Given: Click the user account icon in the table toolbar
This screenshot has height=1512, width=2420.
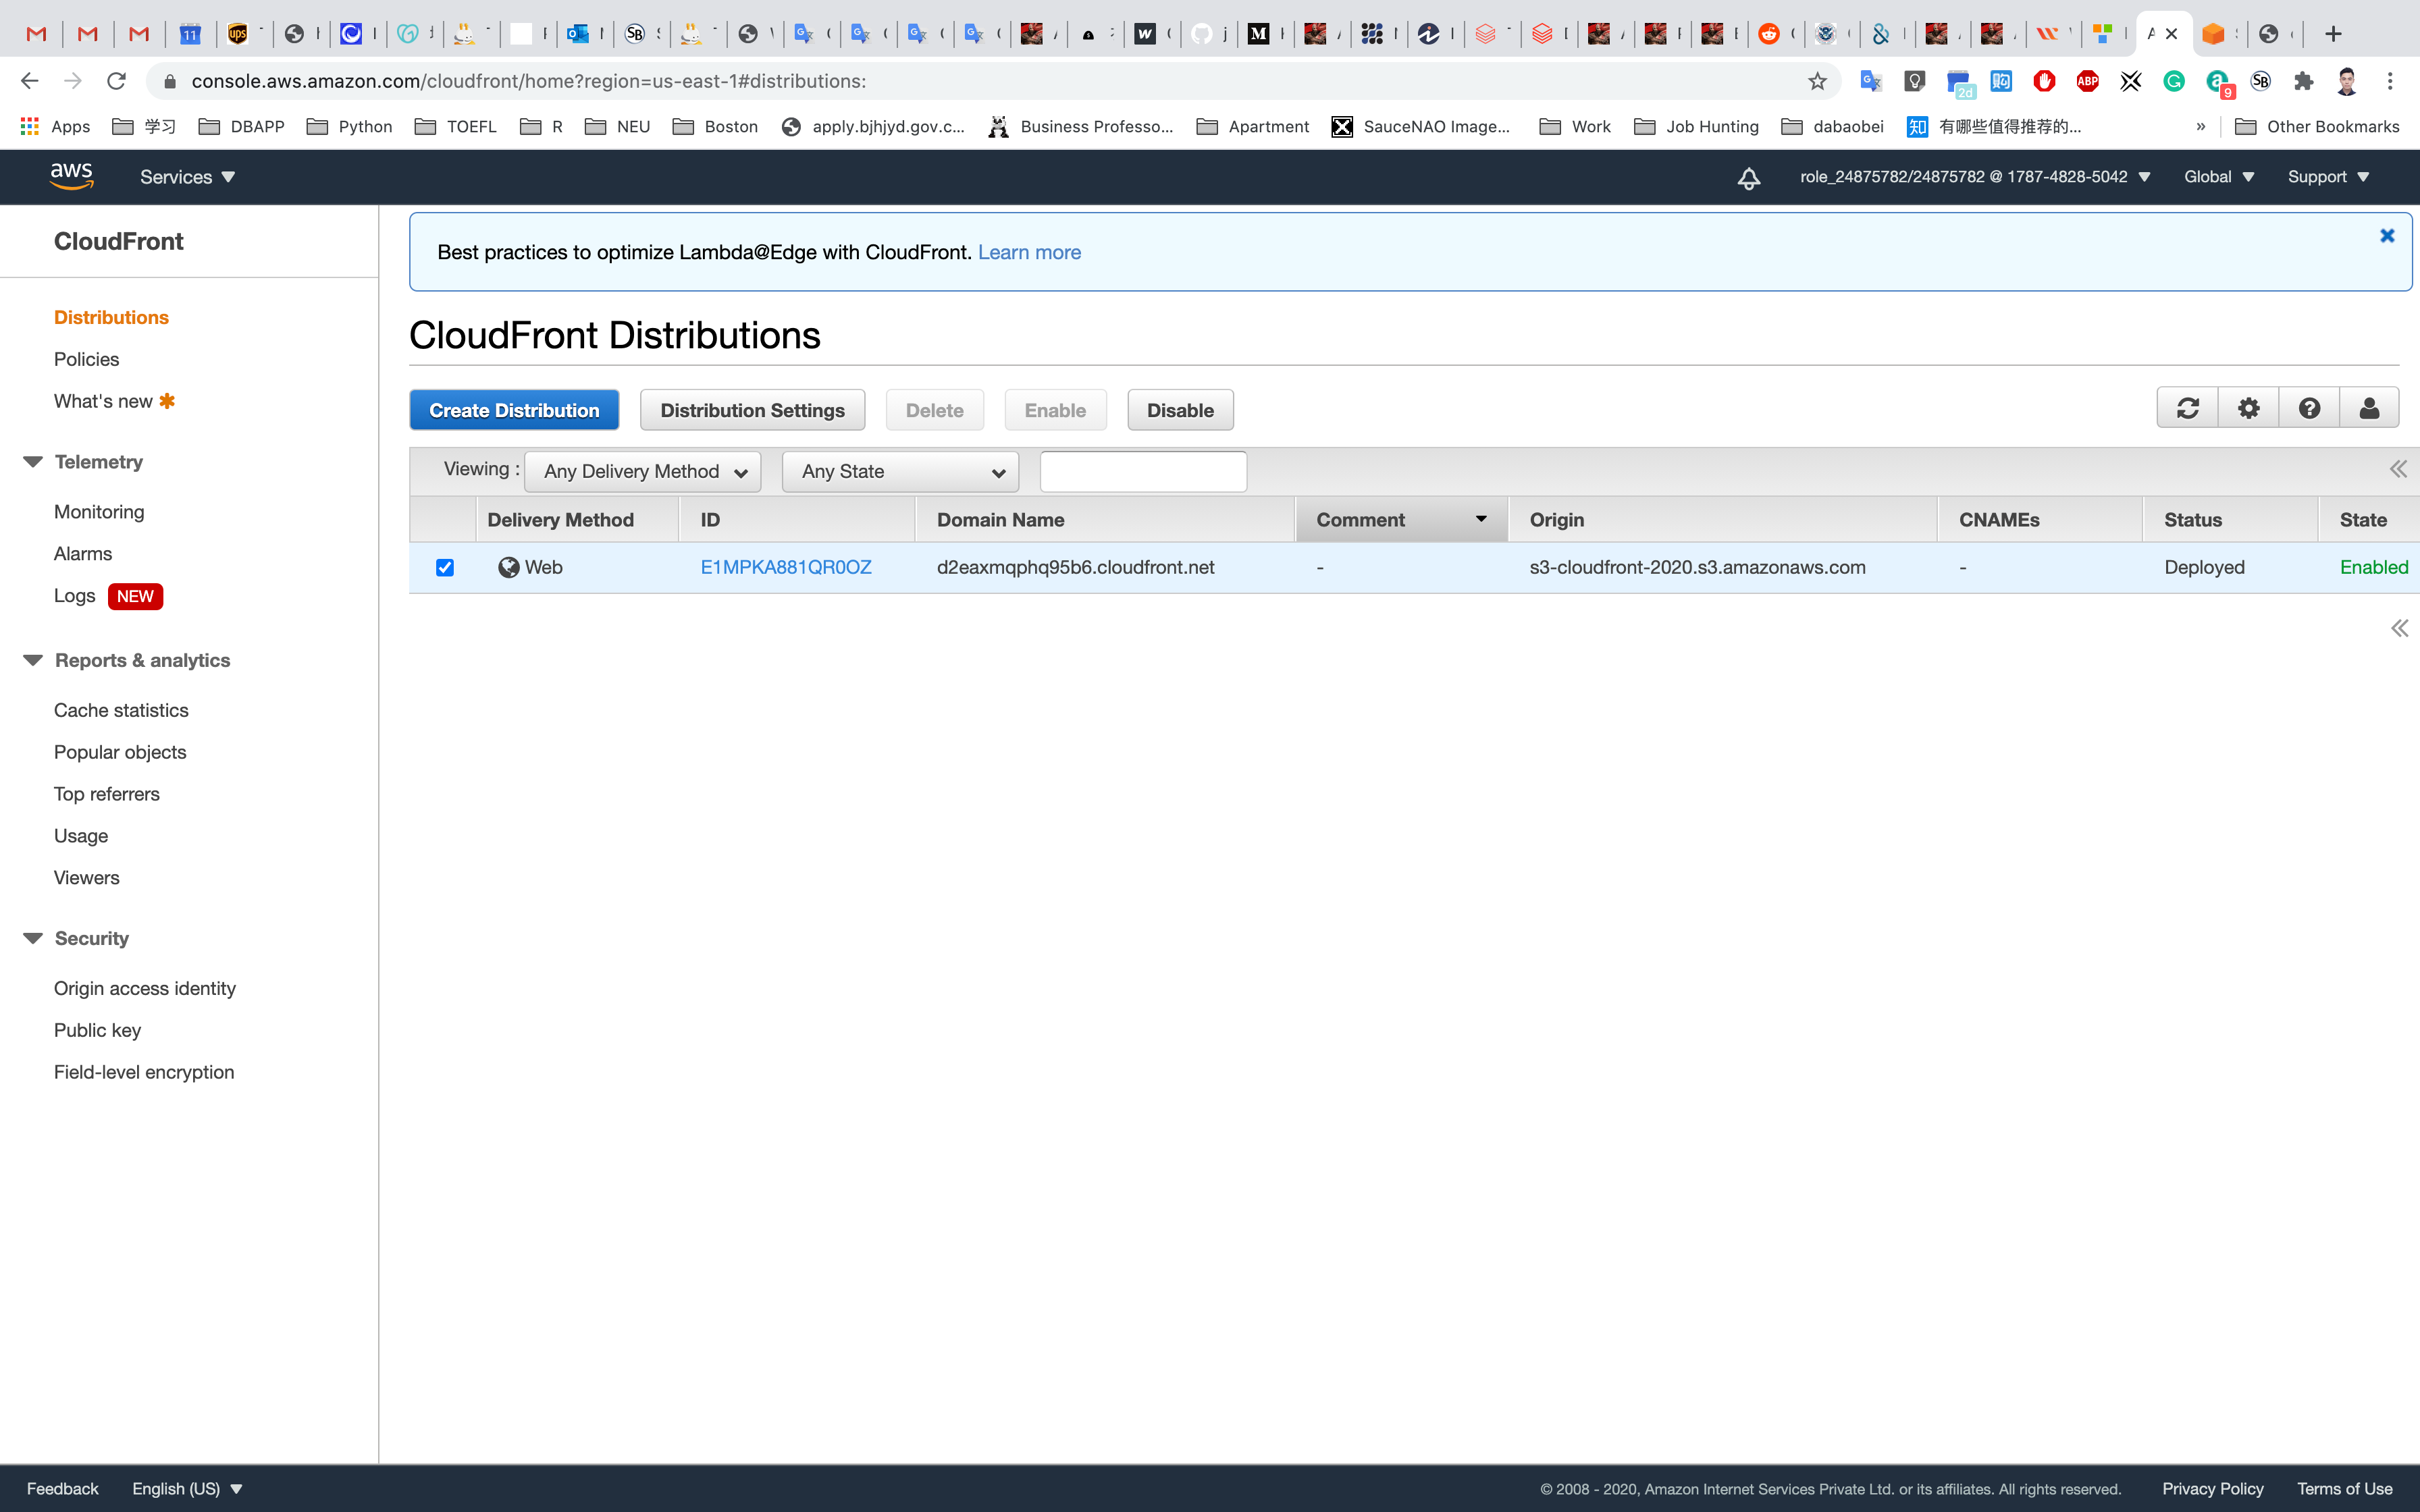Looking at the screenshot, I should [2369, 408].
